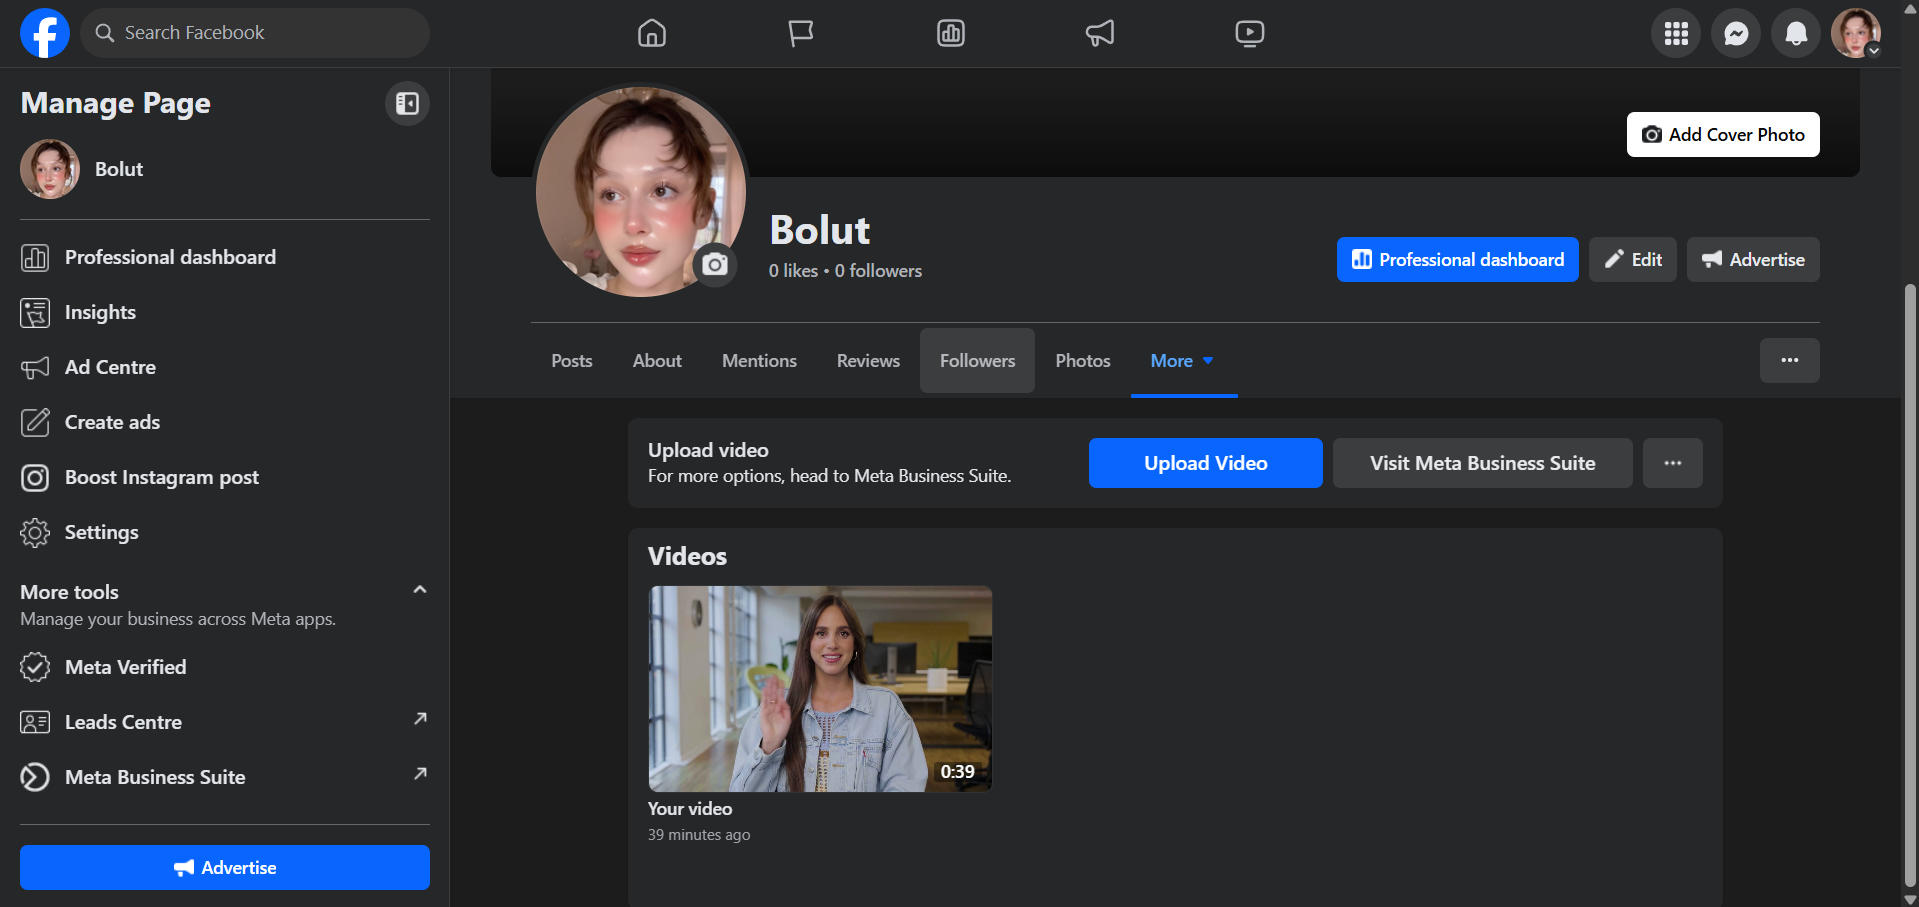Viewport: 1919px width, 907px height.
Task: Open the Video play icon in top bar
Action: pyautogui.click(x=1250, y=33)
